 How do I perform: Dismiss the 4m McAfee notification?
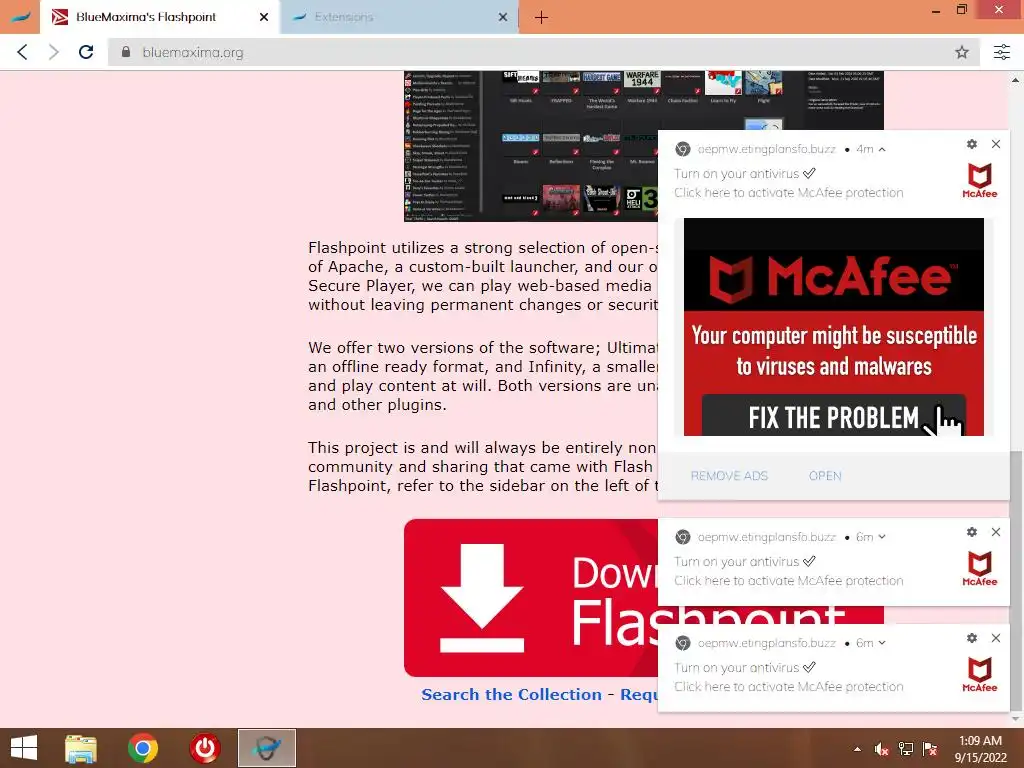click(x=996, y=144)
